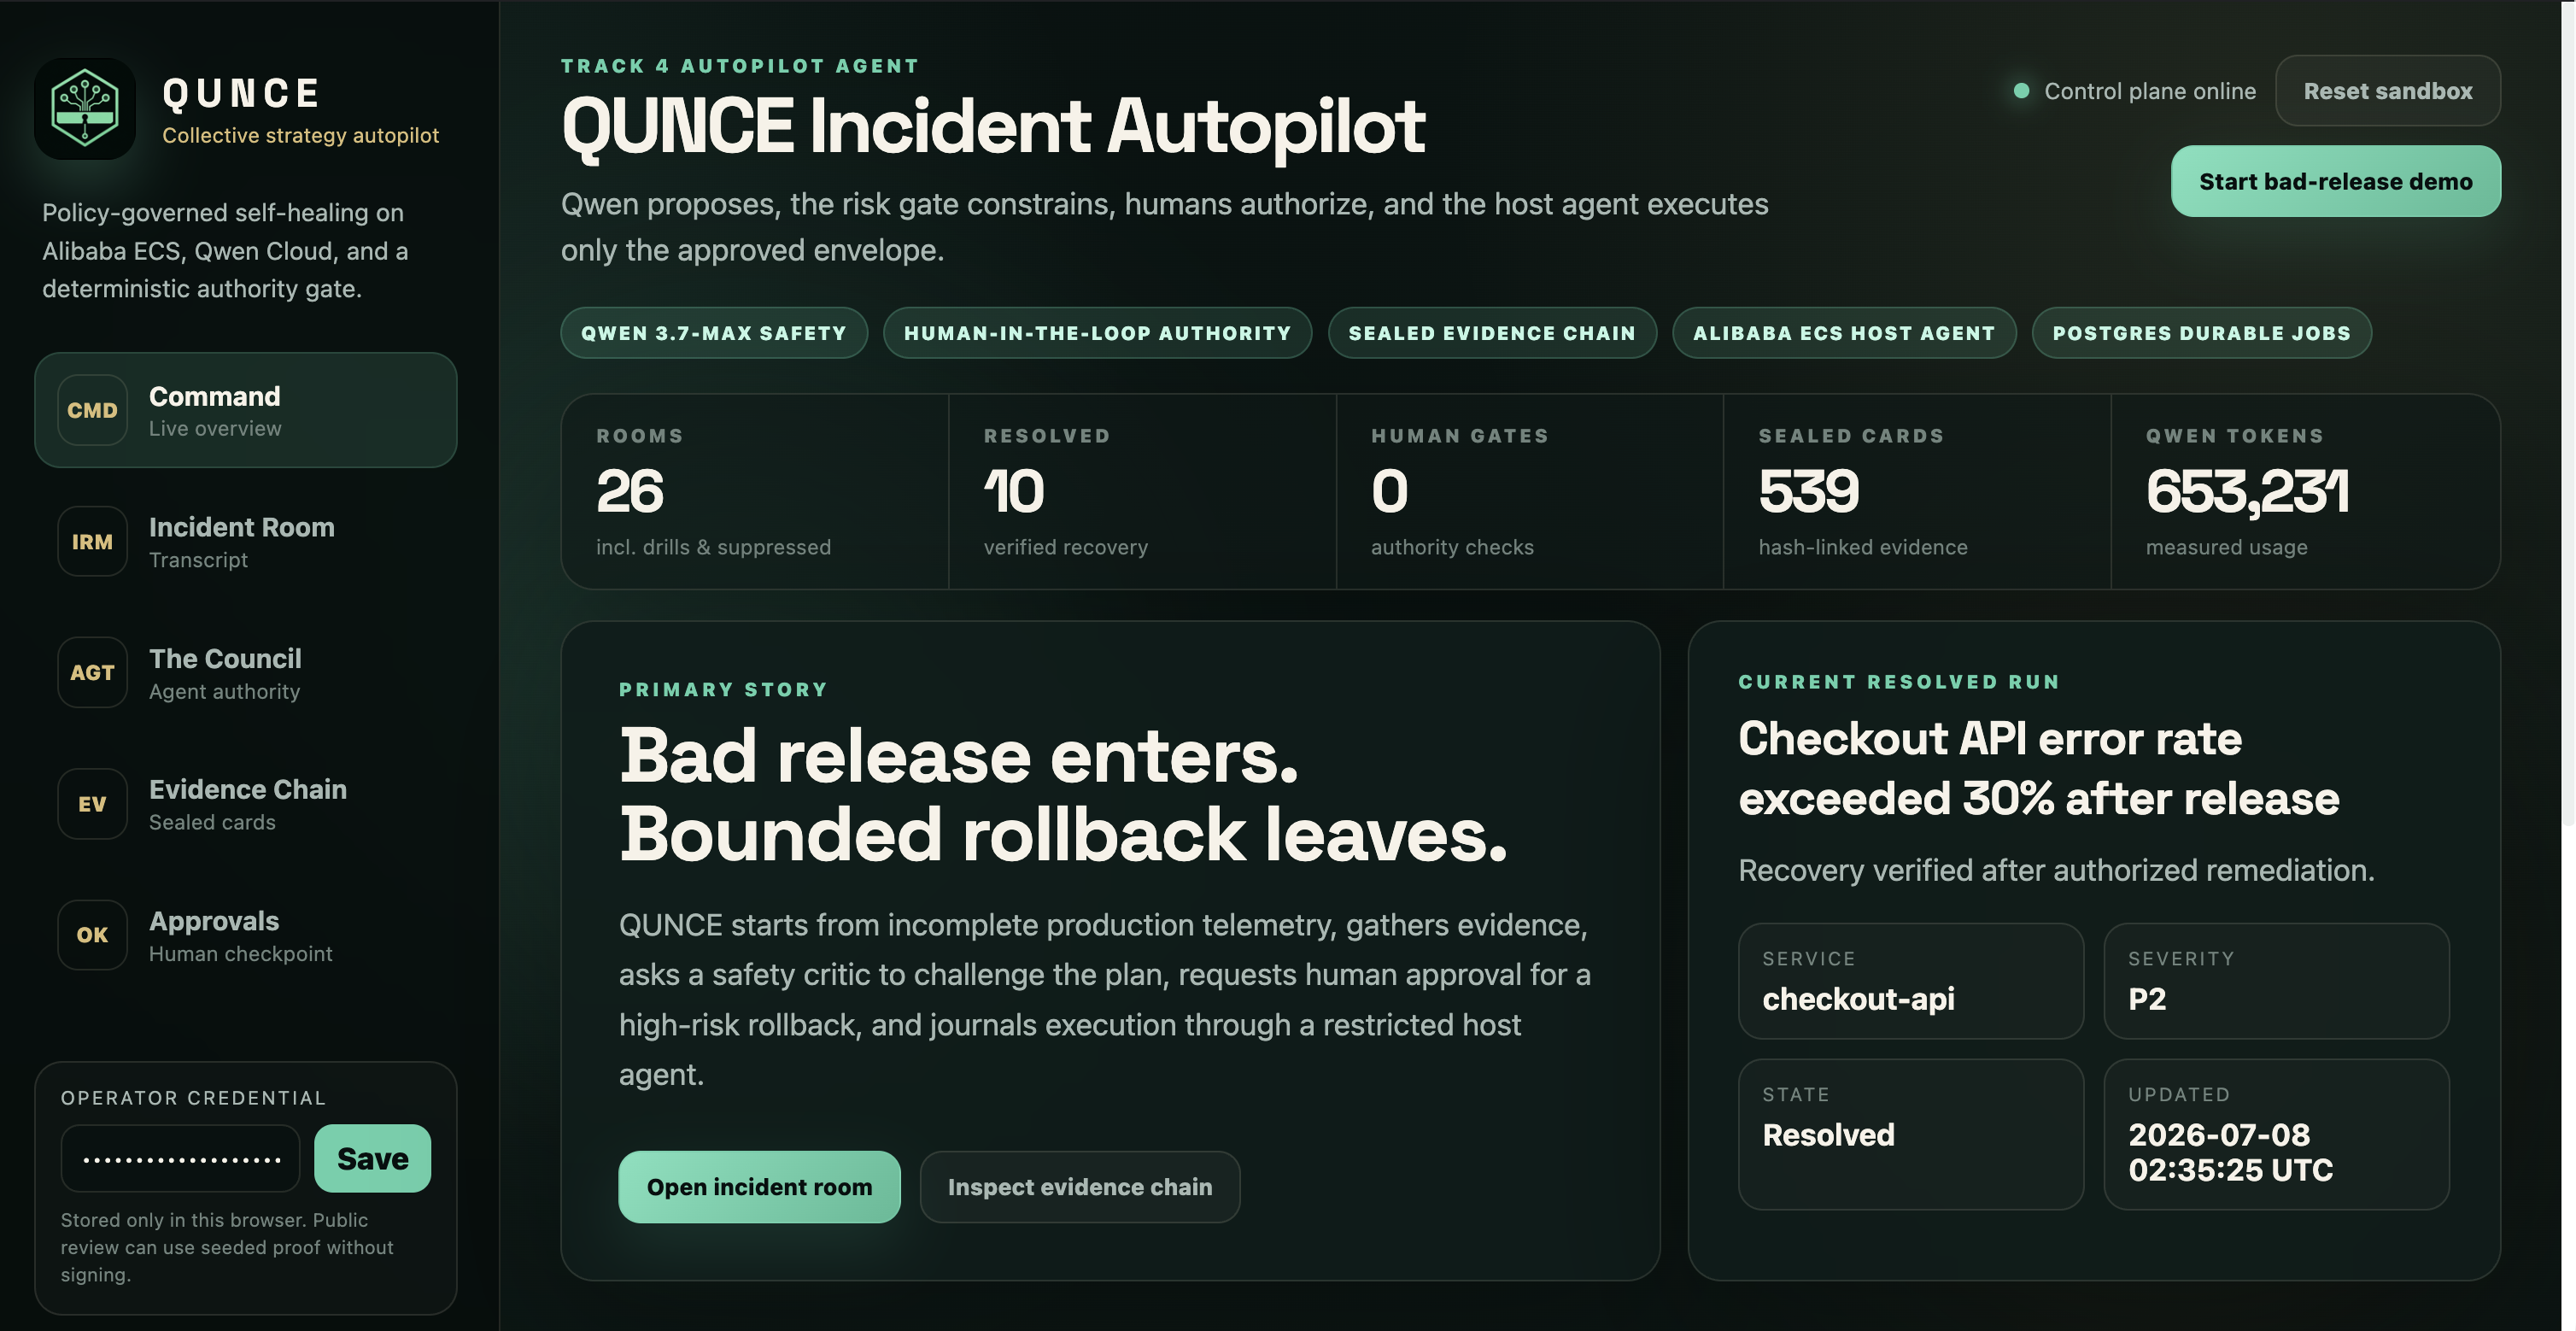Click the QUNCE hexagon logo icon
Screen dimensions: 2576x1331
coord(85,109)
